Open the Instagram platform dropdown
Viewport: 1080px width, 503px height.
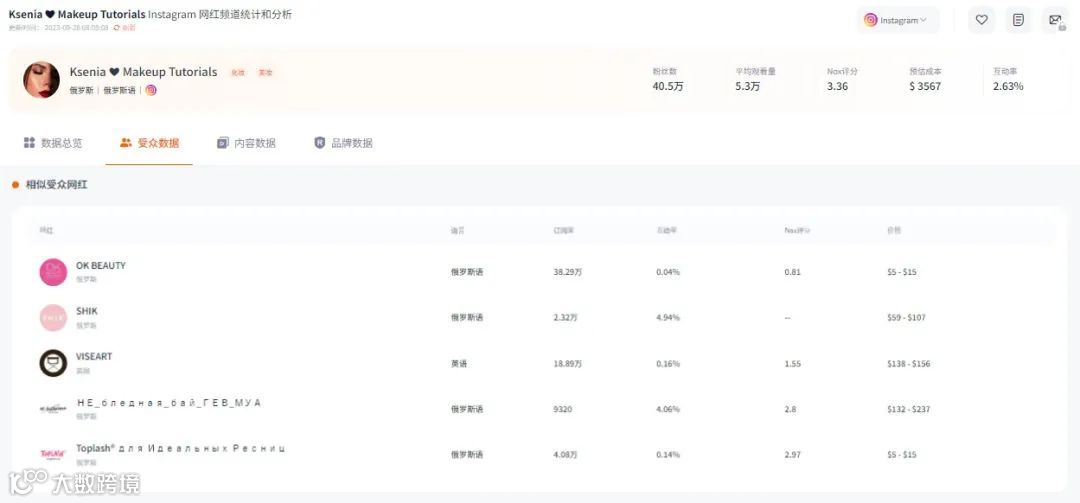point(898,20)
